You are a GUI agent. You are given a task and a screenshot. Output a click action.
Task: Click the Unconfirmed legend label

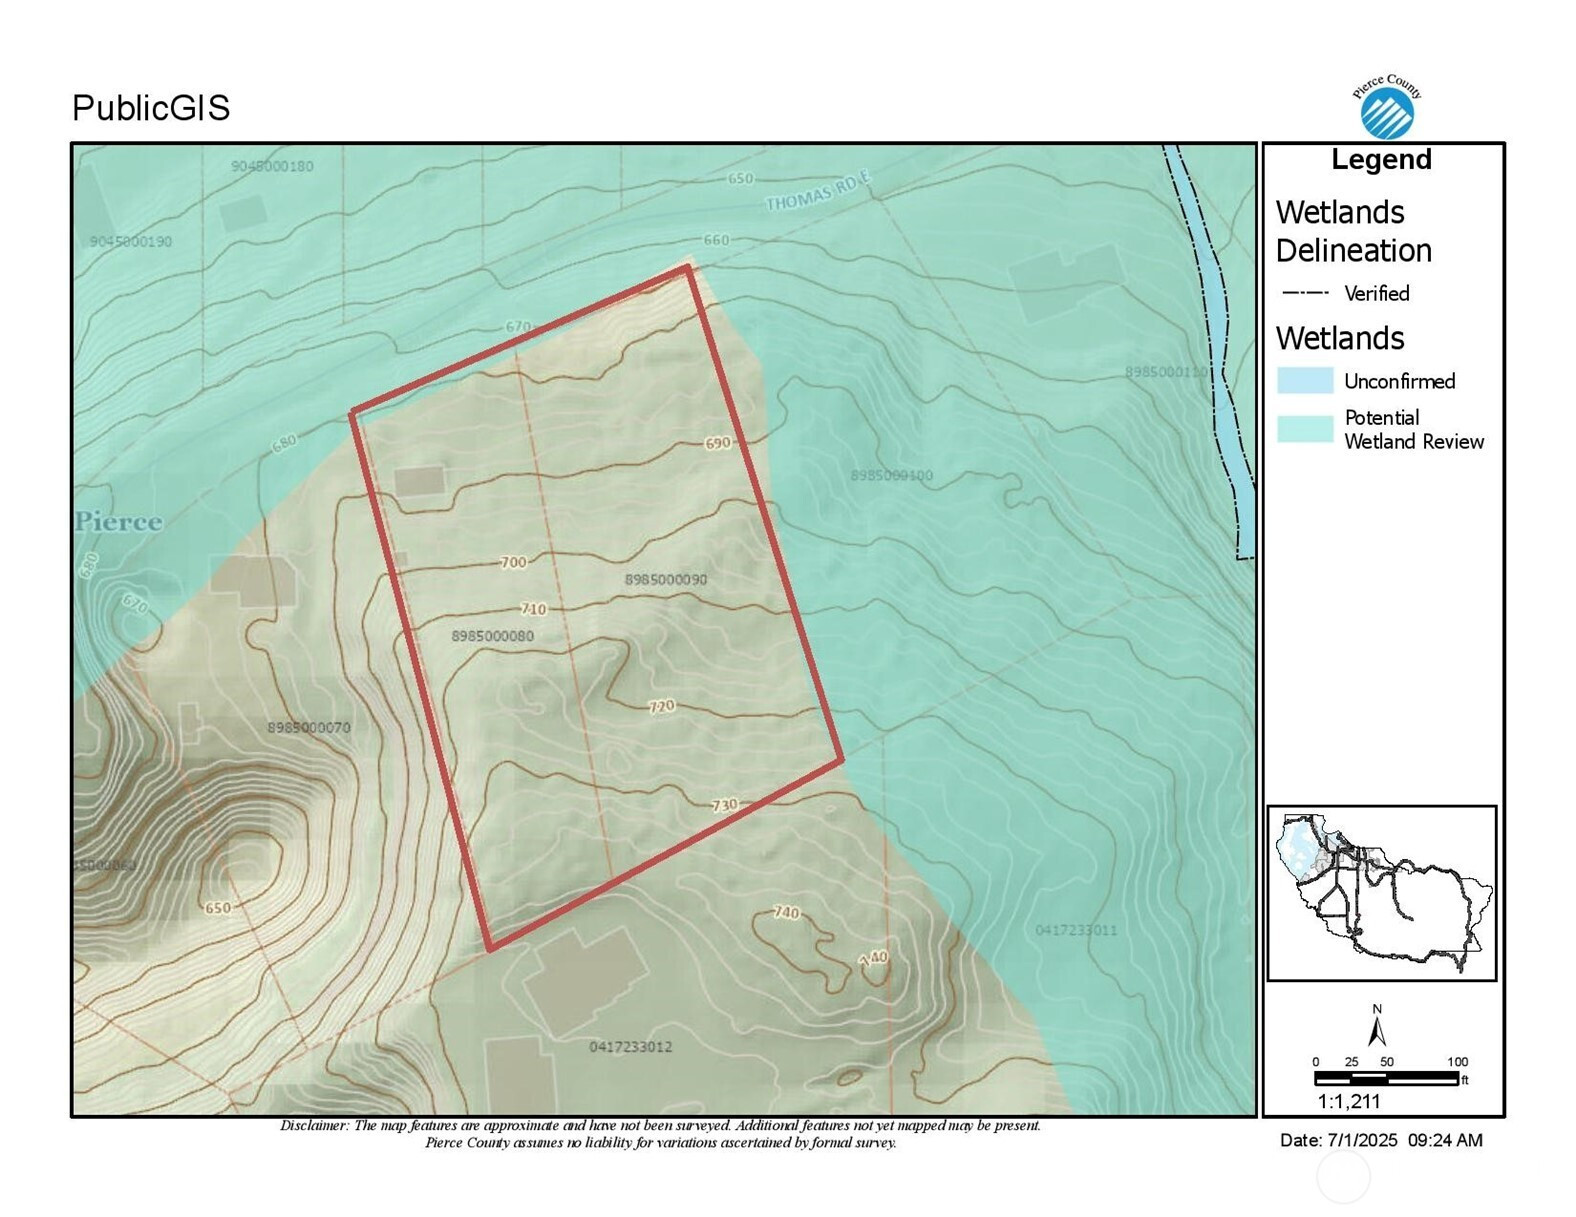coord(1399,381)
